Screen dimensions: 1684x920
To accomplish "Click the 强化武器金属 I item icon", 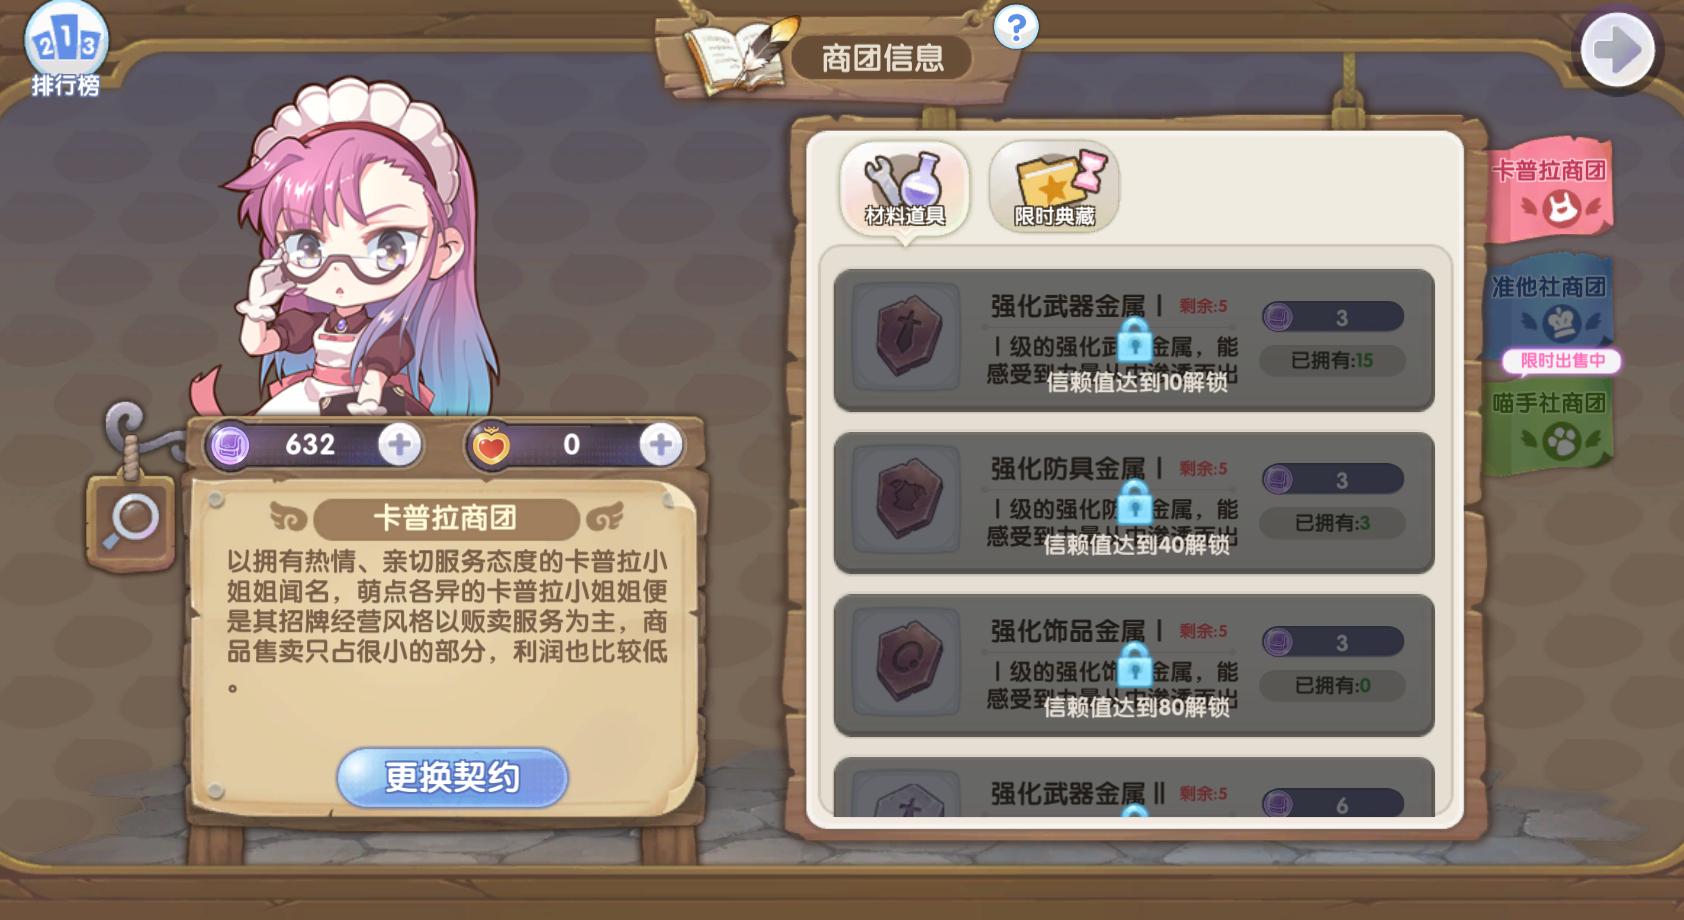I will click(x=907, y=337).
